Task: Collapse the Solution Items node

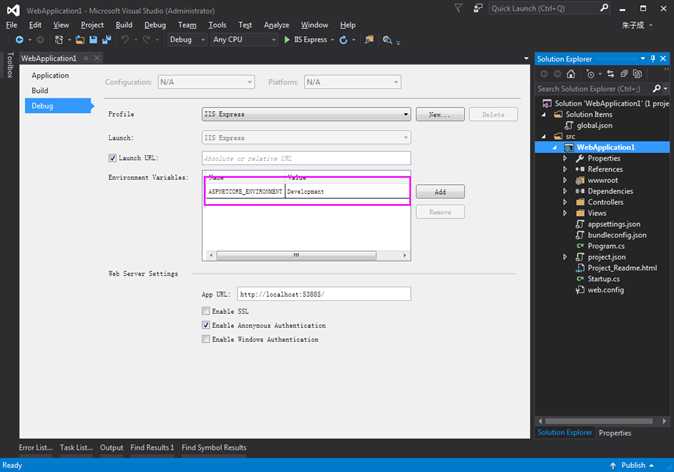Action: [544, 114]
